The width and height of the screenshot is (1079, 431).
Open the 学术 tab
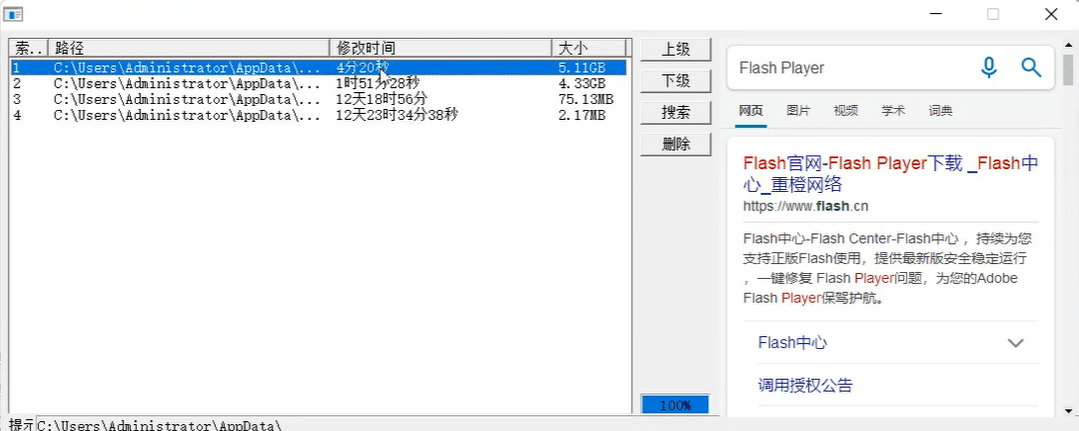[x=893, y=111]
